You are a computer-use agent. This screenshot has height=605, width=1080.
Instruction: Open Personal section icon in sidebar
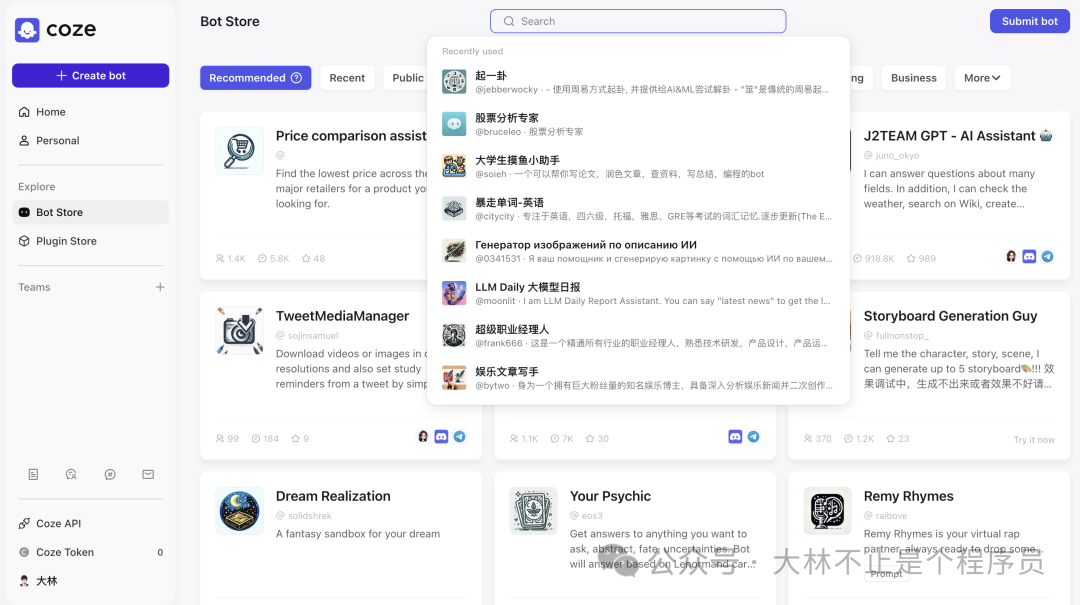click(24, 141)
